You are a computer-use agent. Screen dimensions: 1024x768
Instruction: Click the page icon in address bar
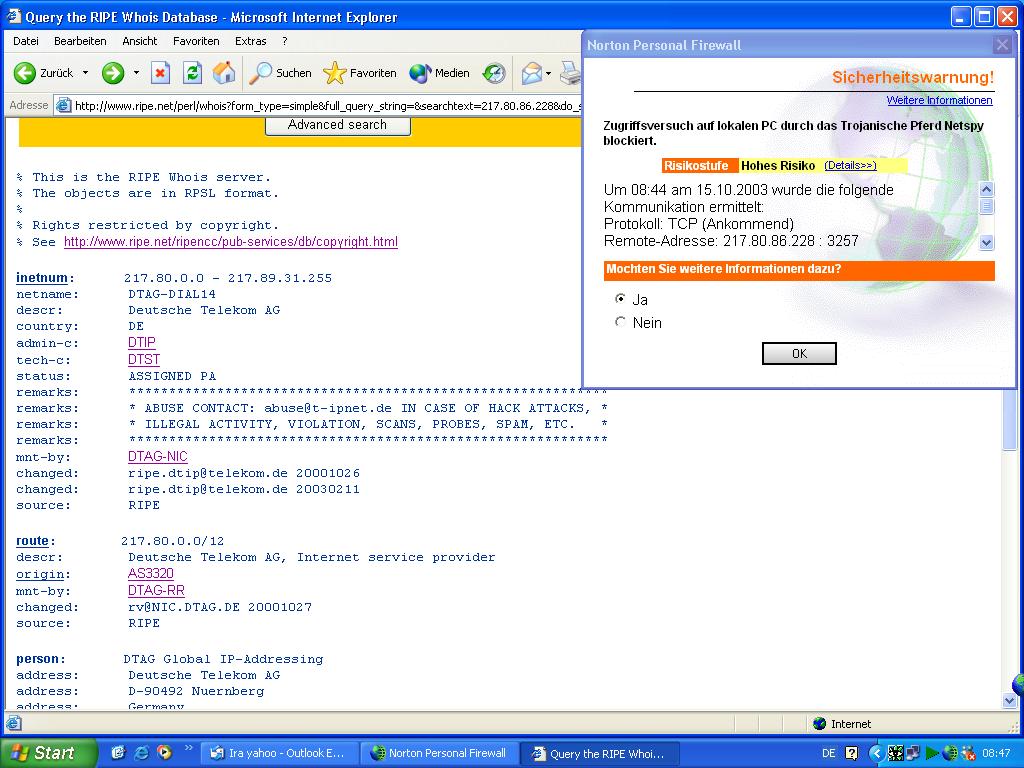click(63, 105)
